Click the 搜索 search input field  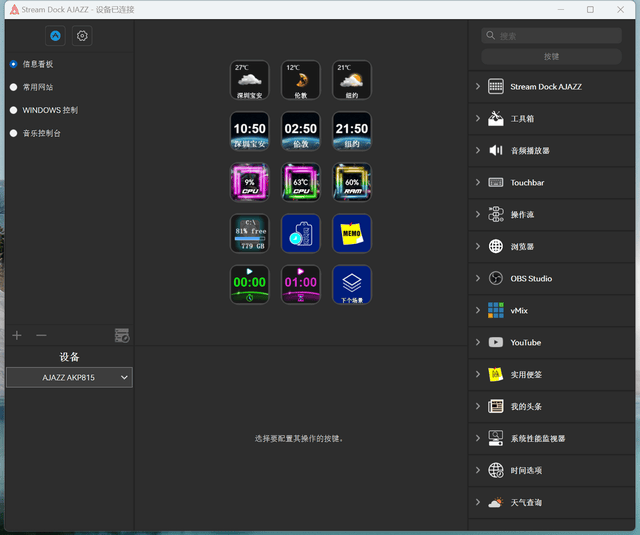557,36
